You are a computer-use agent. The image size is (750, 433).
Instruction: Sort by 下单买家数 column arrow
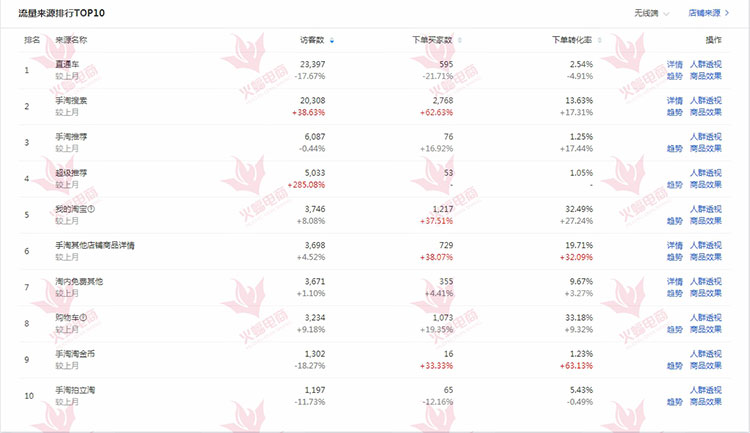[x=460, y=41]
